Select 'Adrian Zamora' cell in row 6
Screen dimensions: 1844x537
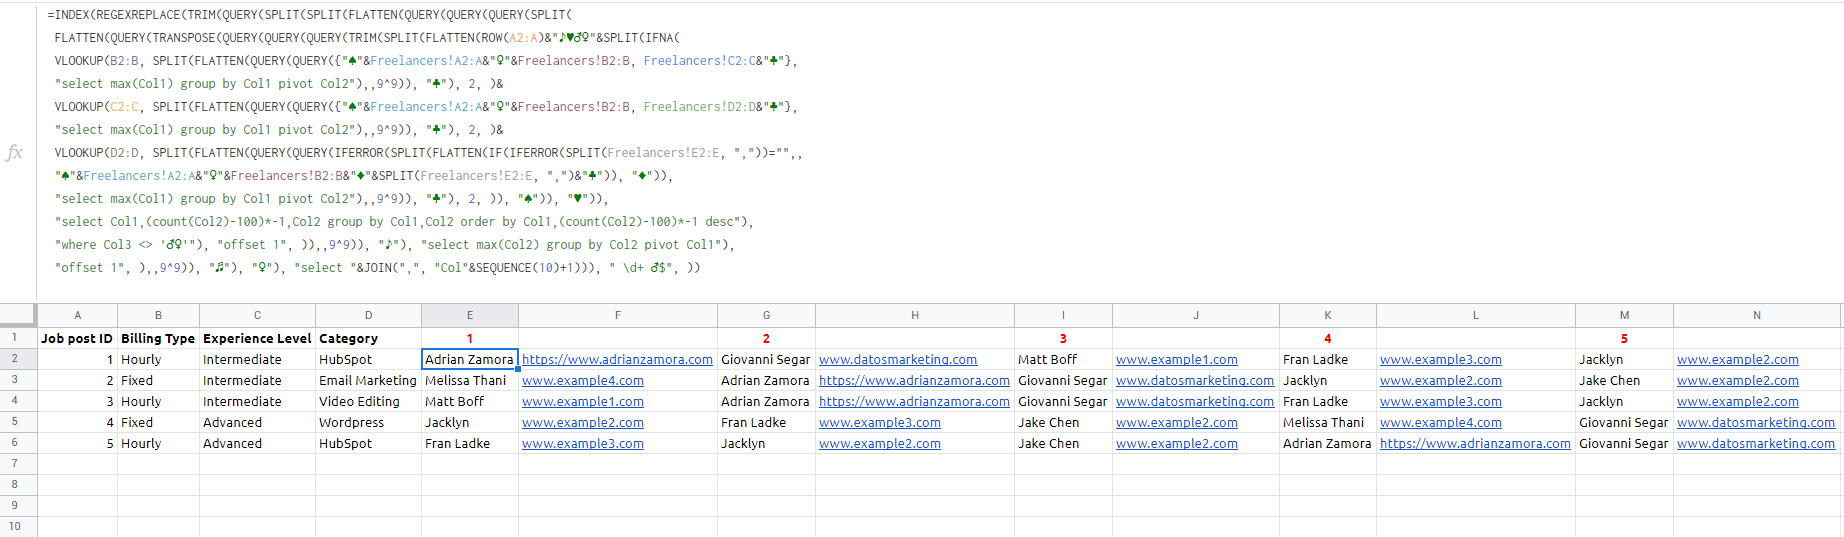1328,443
